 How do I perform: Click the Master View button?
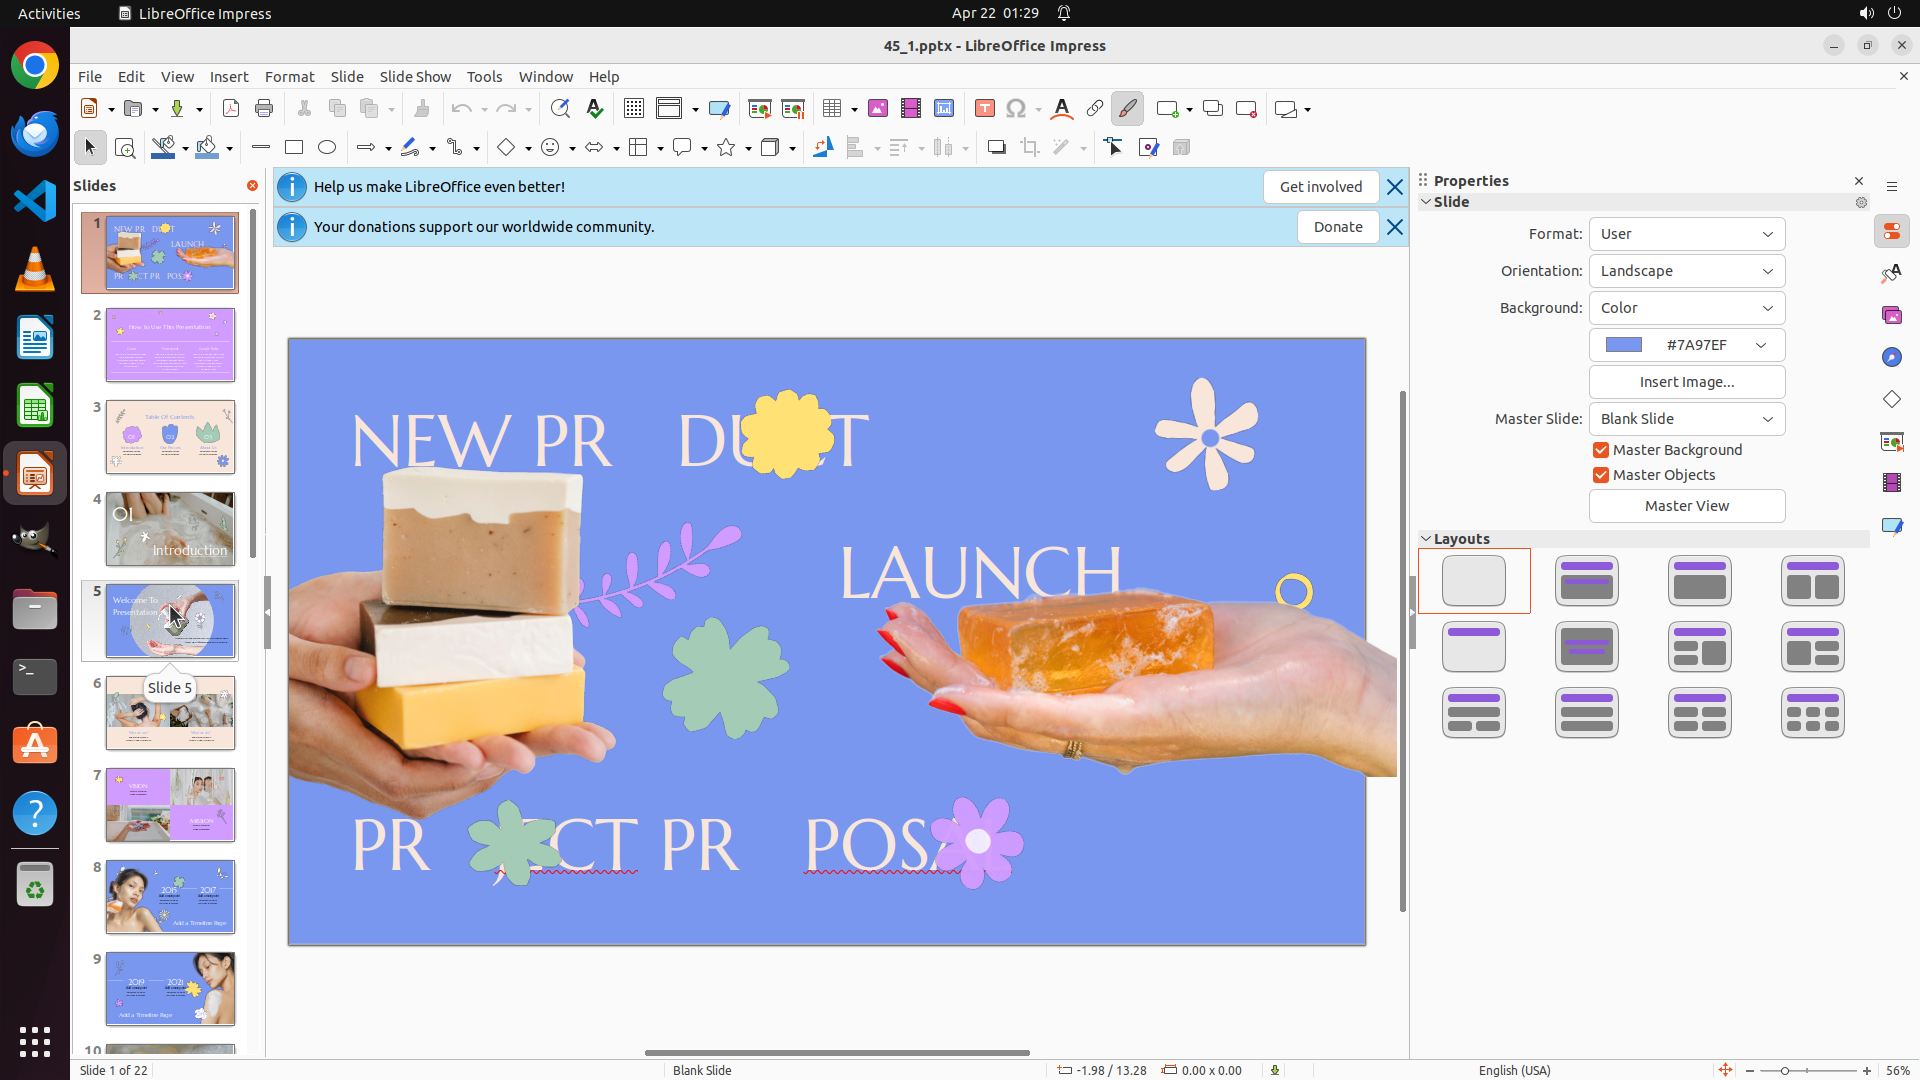[1686, 506]
